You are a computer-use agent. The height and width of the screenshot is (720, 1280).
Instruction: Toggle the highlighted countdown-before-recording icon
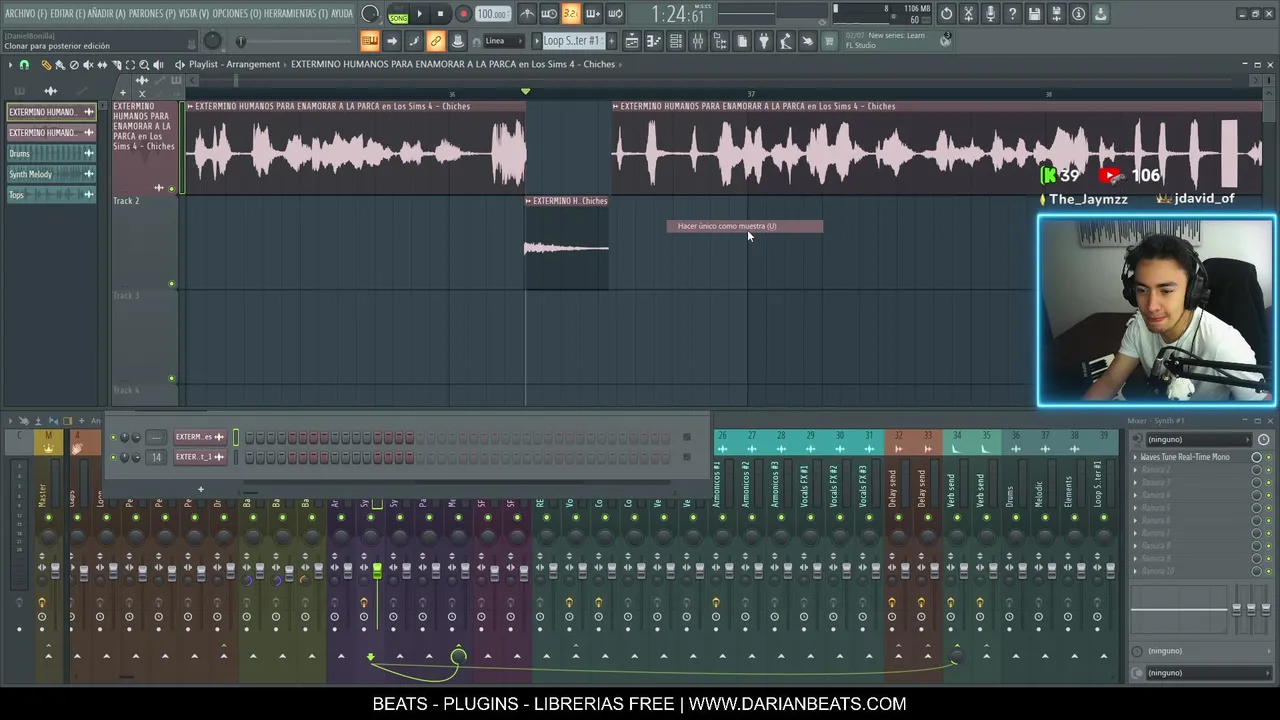coord(570,14)
